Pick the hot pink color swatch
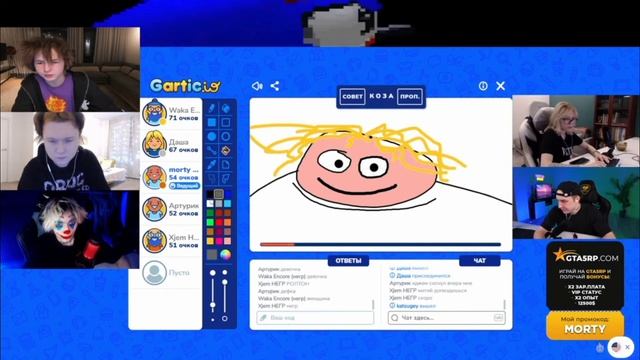Viewport: 640px width, 360px height. 219,241
